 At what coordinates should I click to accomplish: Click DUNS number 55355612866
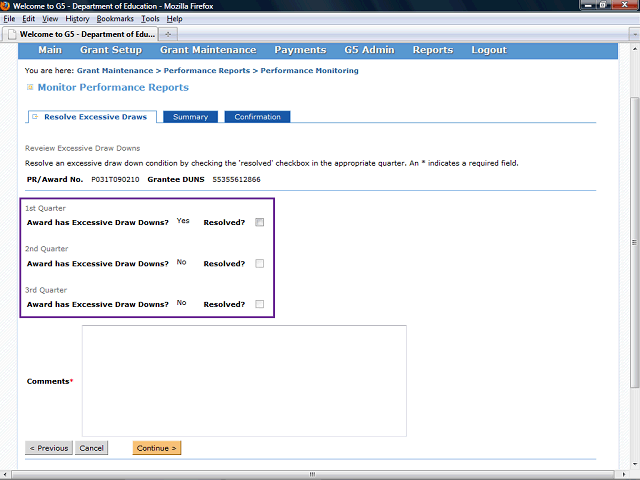coord(236,179)
